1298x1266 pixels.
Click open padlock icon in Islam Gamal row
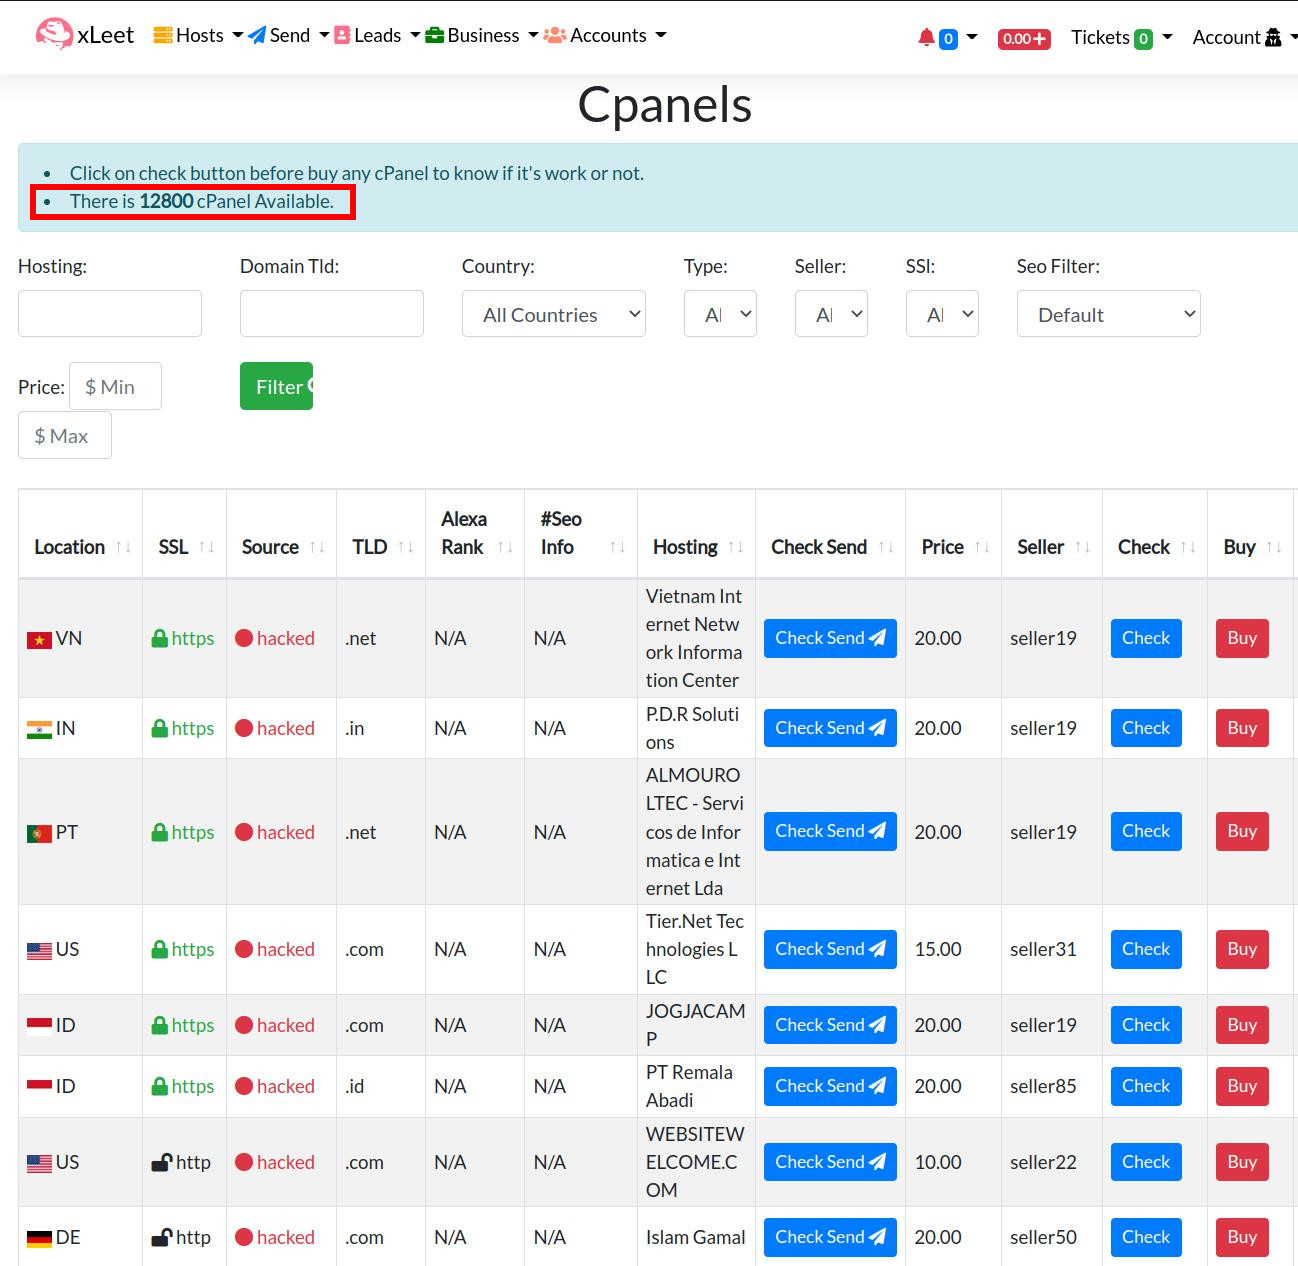[161, 1237]
